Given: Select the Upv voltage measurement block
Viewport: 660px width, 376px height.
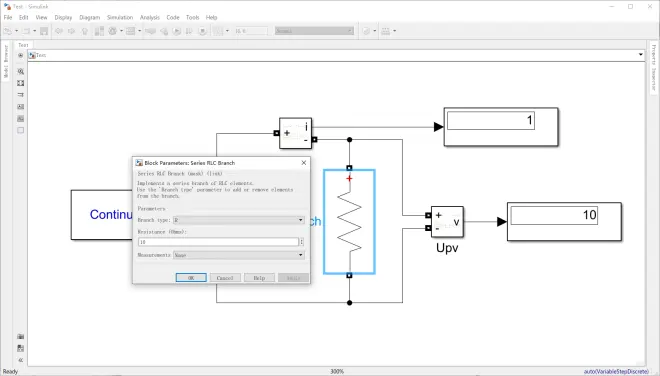Looking at the screenshot, I should (447, 222).
